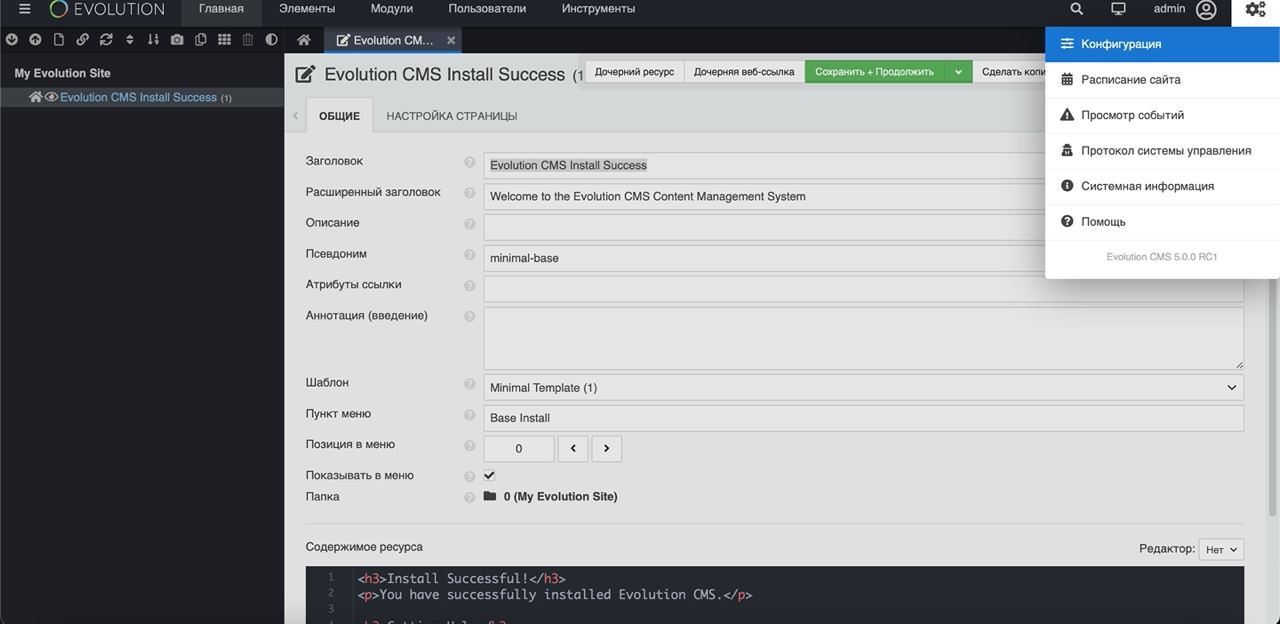This screenshot has width=1280, height=624.
Task: Expand the Сохранить + Продолжить arrow menu
Action: (x=958, y=72)
